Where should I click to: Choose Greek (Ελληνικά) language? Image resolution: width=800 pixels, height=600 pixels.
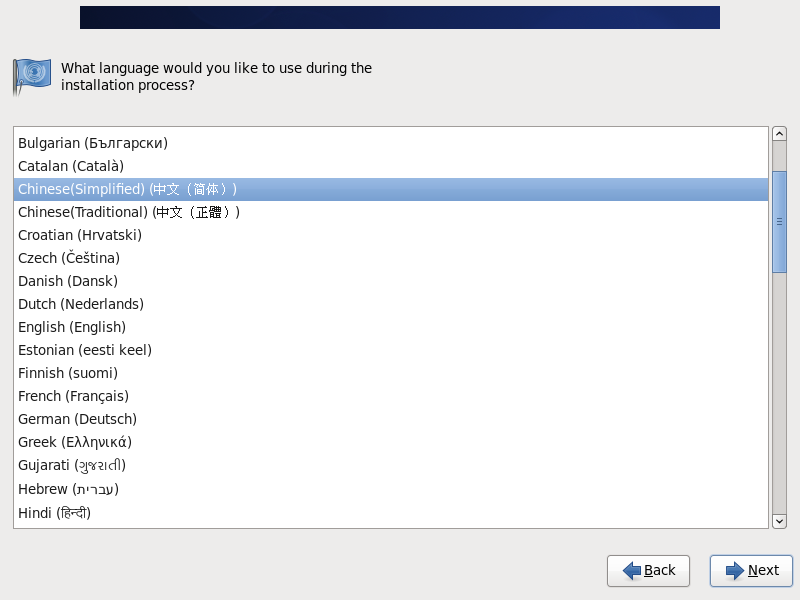pos(391,442)
